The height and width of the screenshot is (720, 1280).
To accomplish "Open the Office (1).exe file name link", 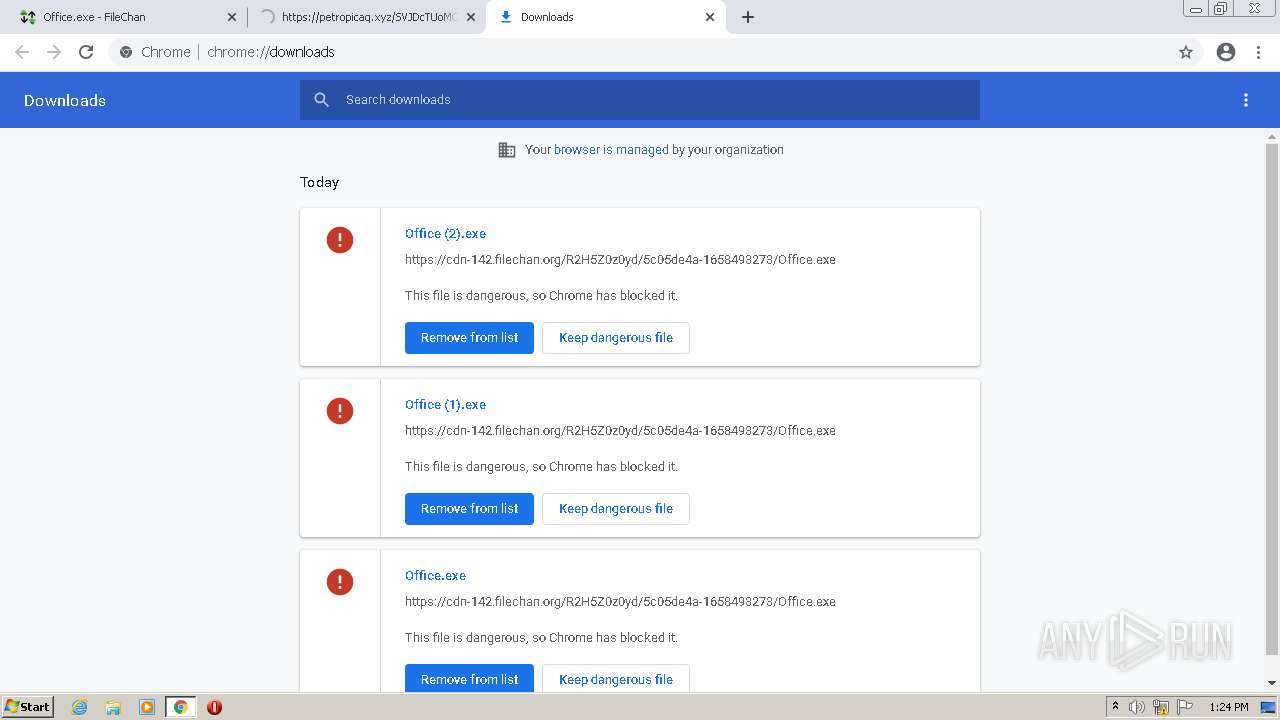I will pyautogui.click(x=445, y=405).
